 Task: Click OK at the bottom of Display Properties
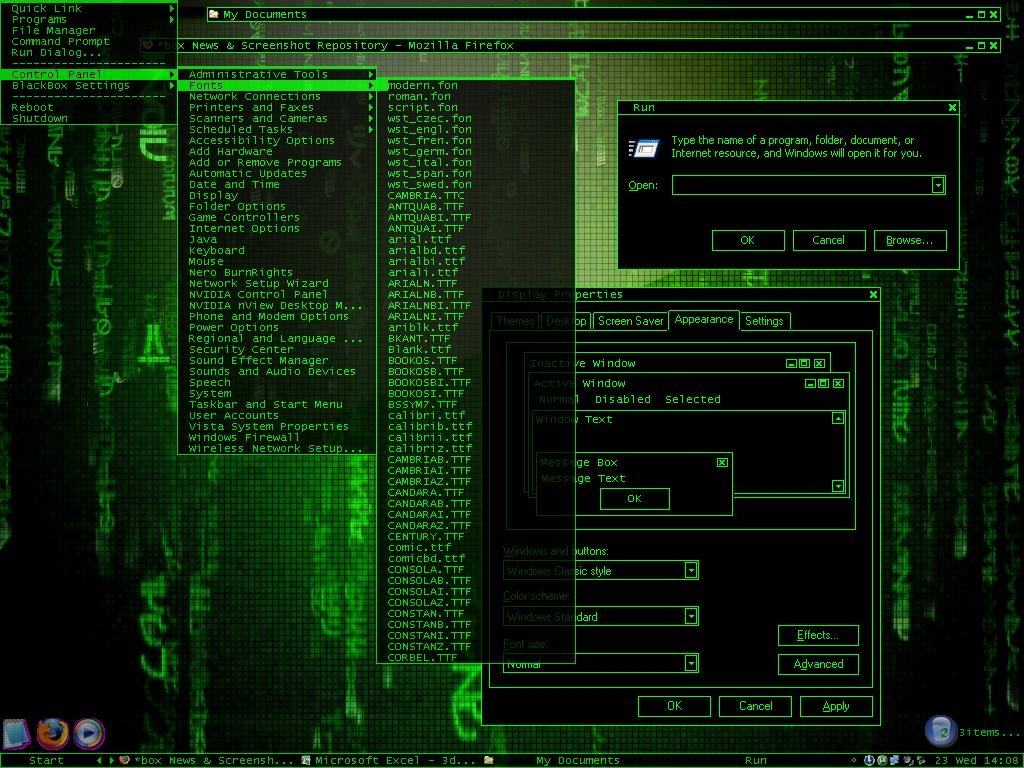(x=674, y=706)
